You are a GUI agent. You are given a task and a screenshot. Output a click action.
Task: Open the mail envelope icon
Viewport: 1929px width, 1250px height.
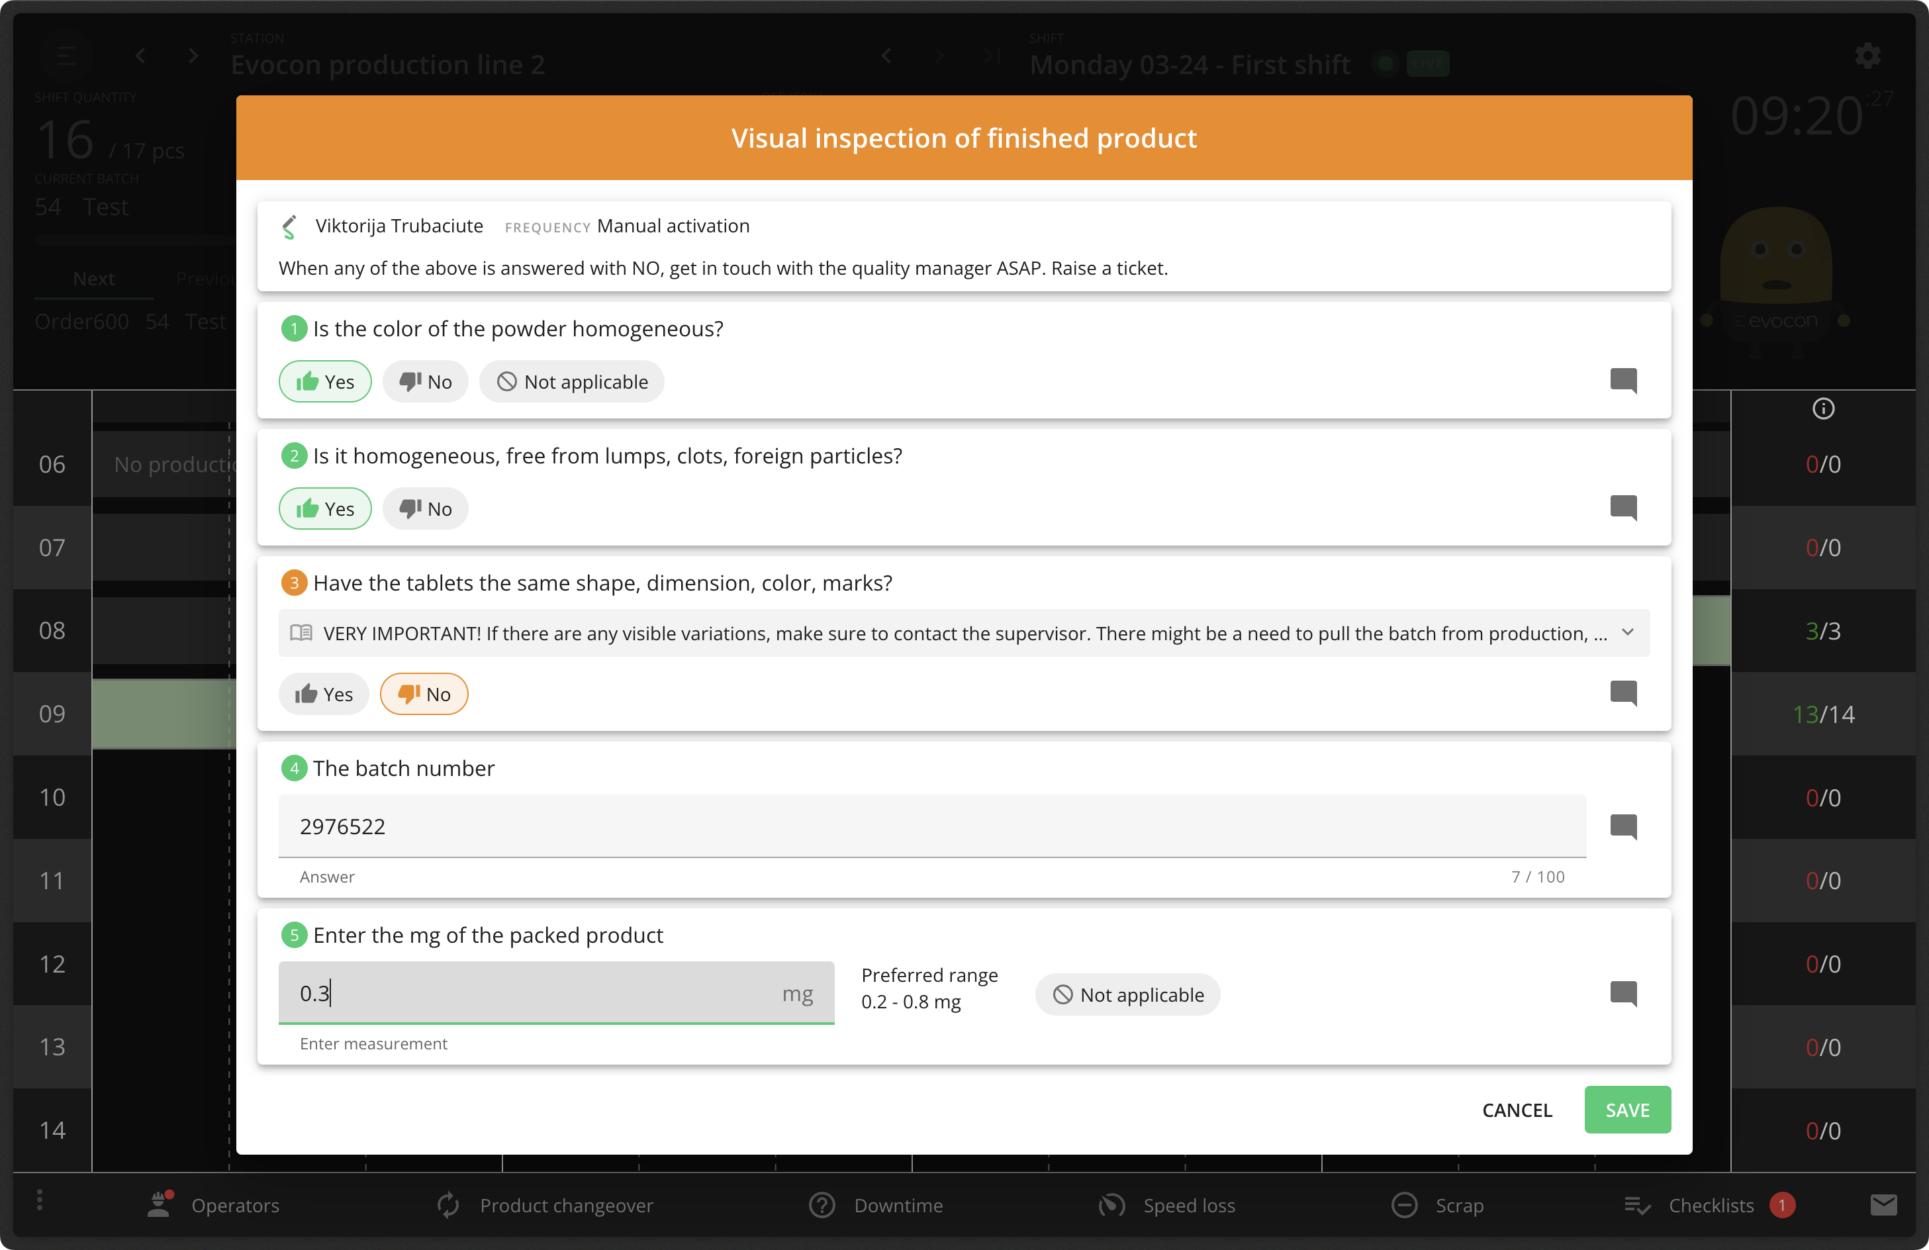1883,1205
